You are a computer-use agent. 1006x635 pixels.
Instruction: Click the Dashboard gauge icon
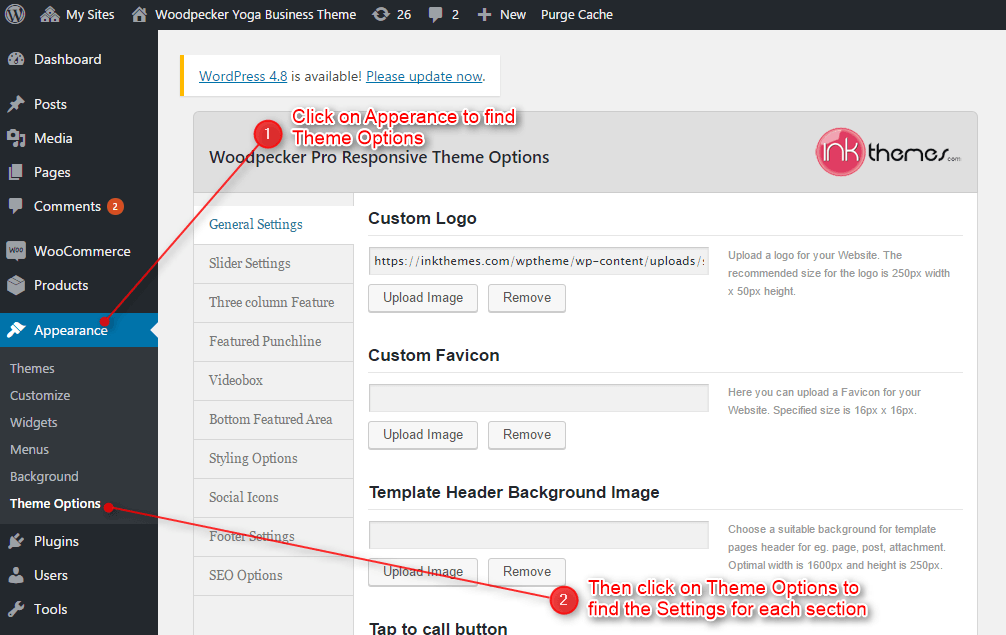tap(16, 59)
